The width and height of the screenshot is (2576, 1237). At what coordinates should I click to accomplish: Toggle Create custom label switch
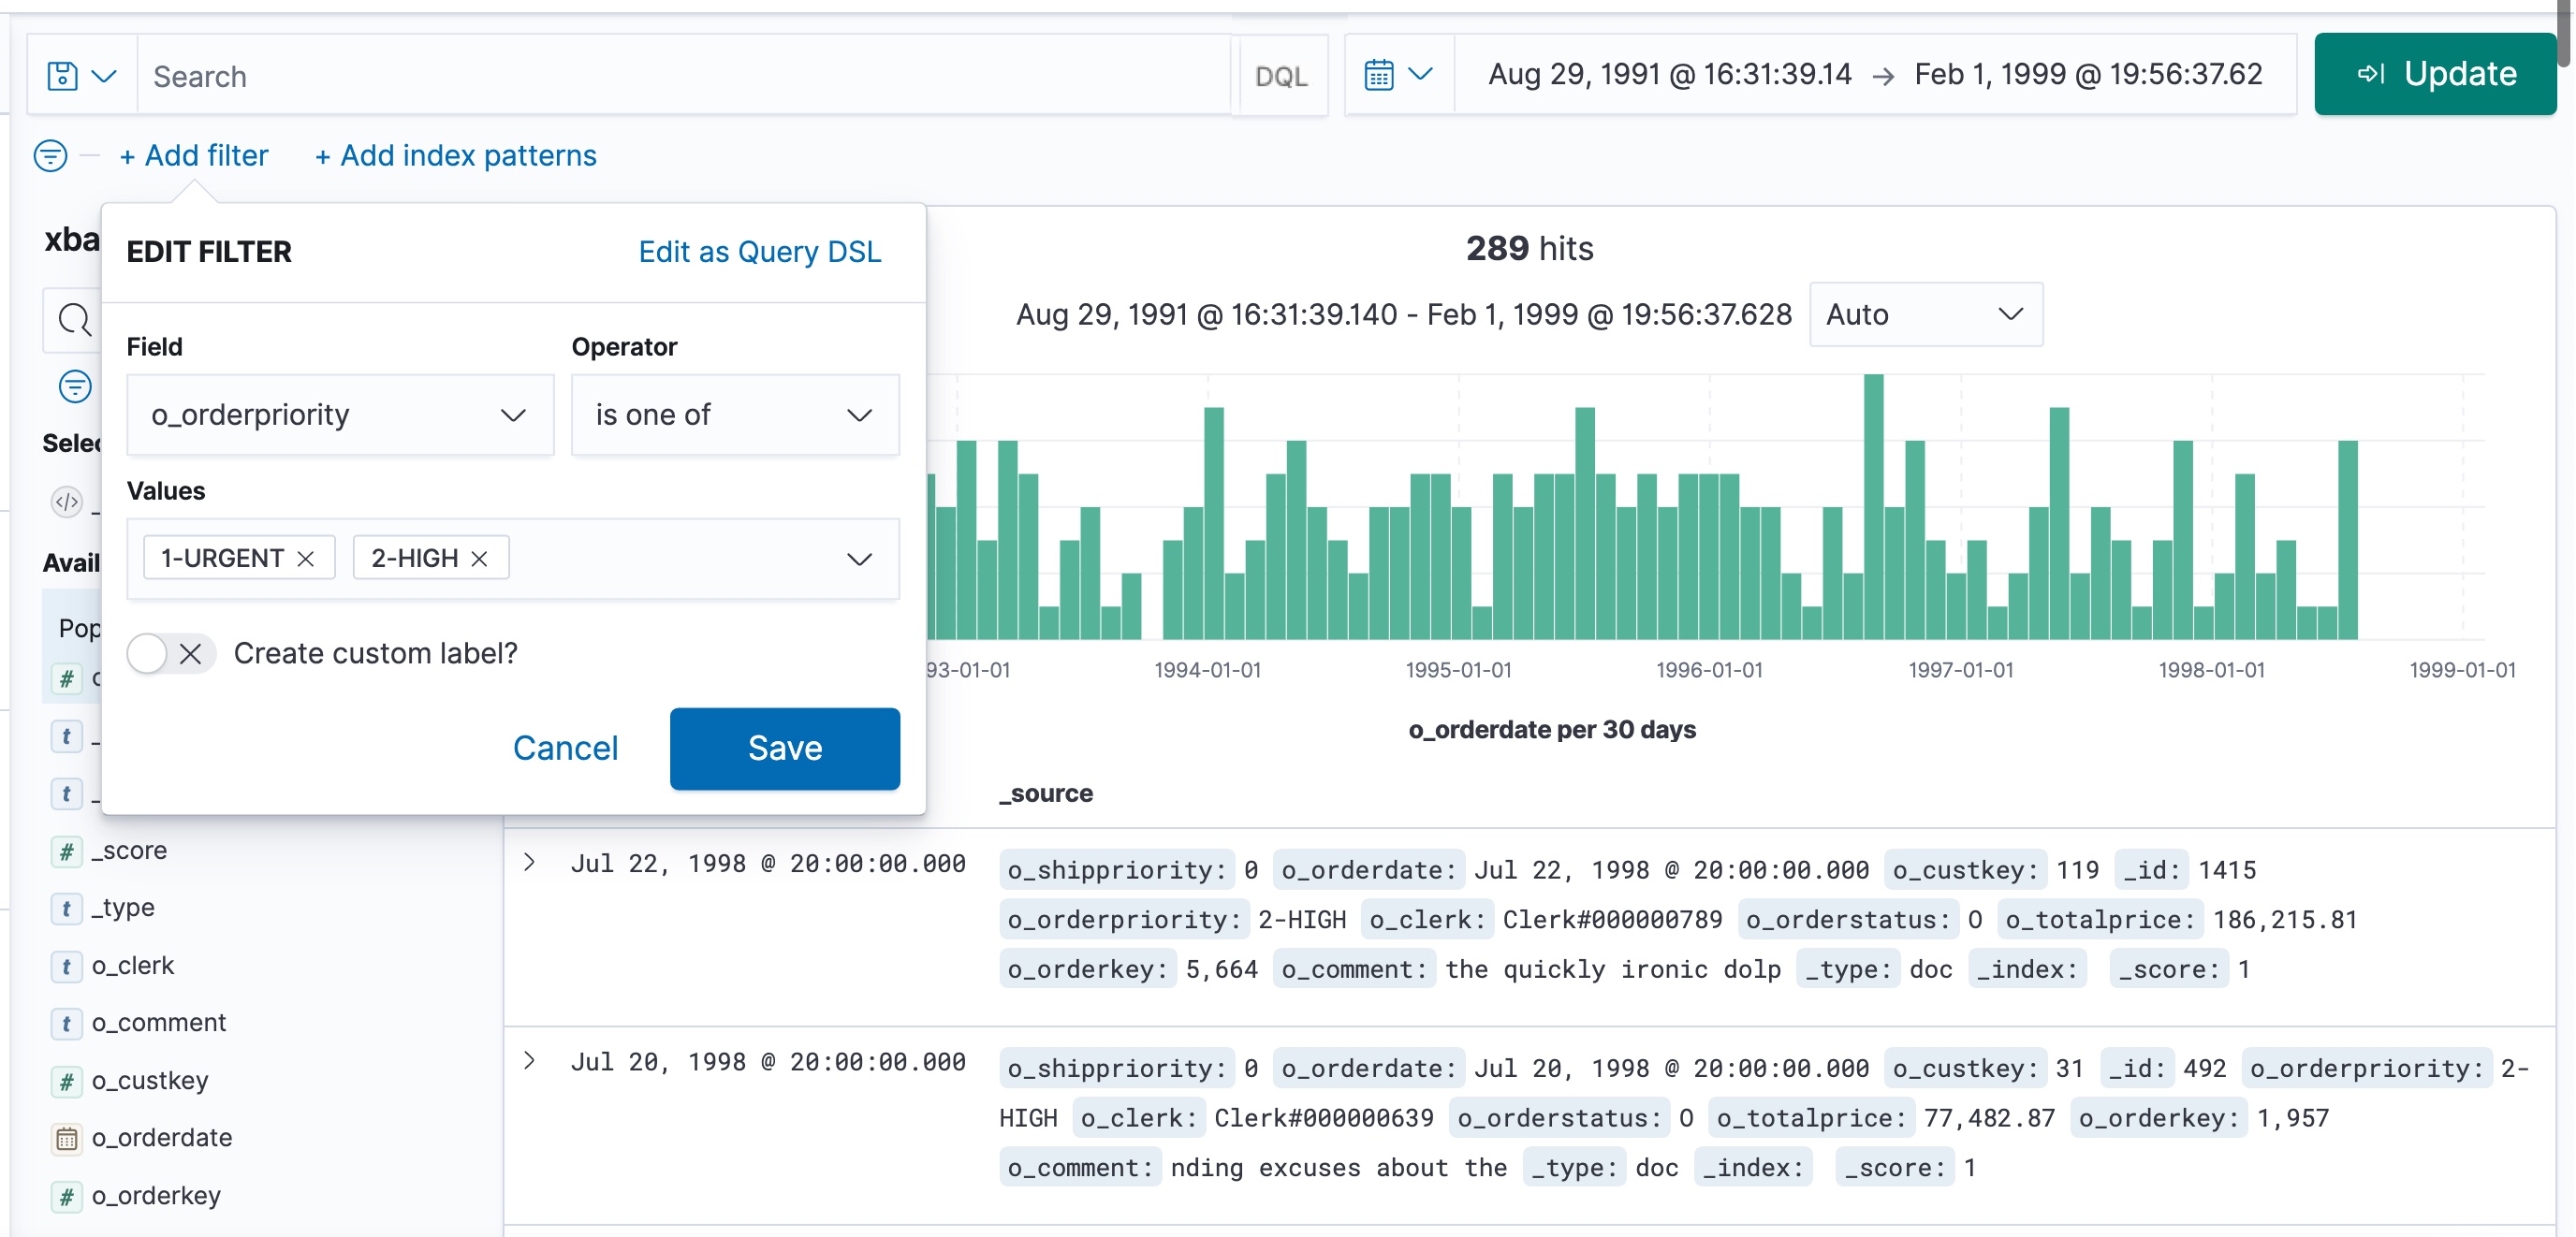[x=170, y=654]
